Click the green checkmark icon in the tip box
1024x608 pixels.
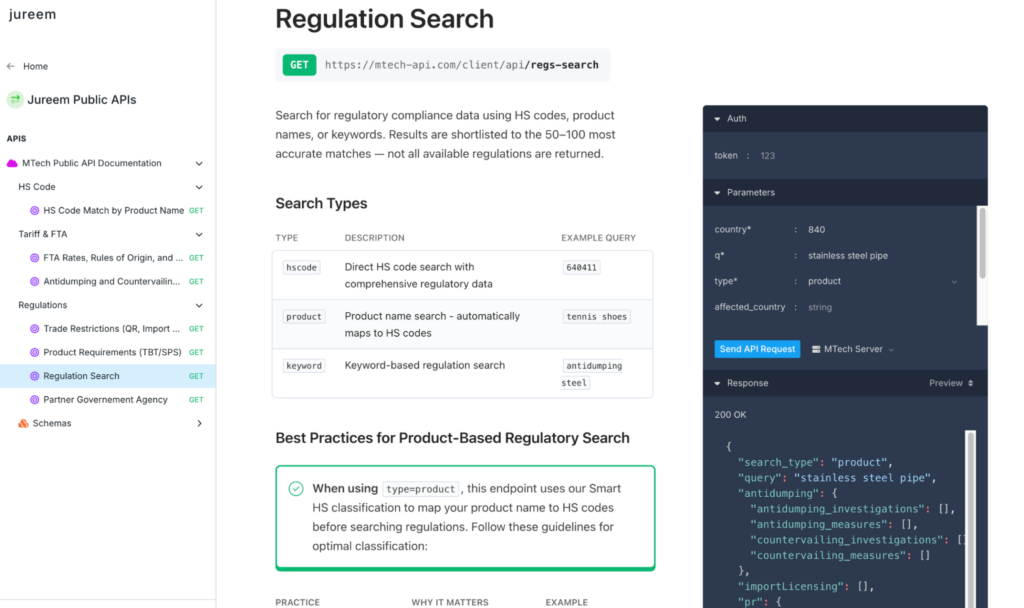tap(296, 488)
